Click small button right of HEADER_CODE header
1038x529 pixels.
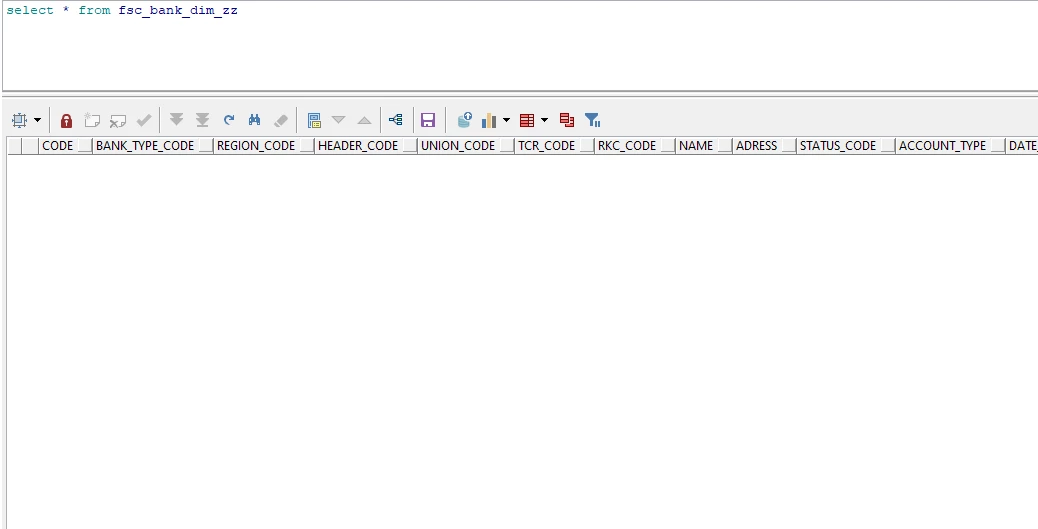410,146
